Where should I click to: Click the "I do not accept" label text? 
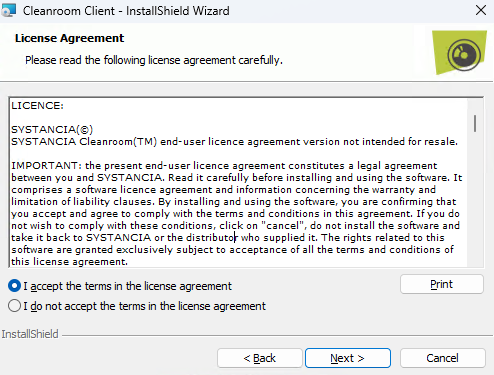tap(144, 306)
